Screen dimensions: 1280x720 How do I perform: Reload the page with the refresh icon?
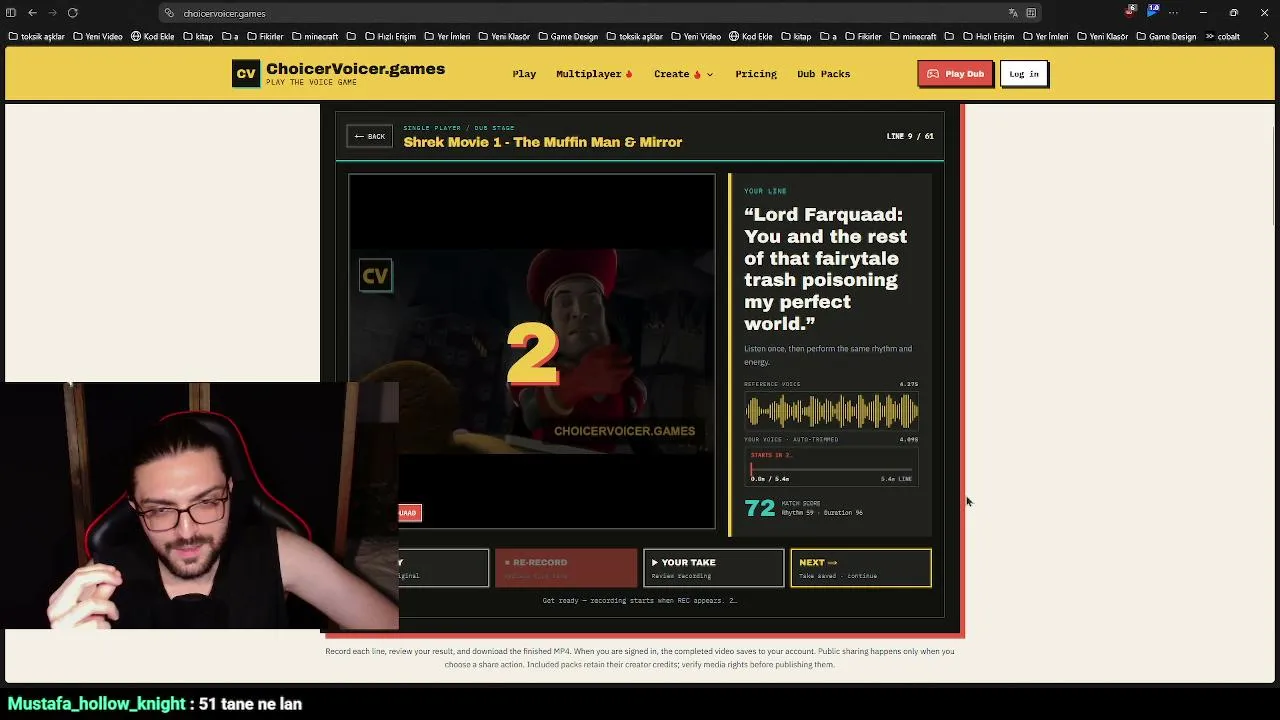73,13
